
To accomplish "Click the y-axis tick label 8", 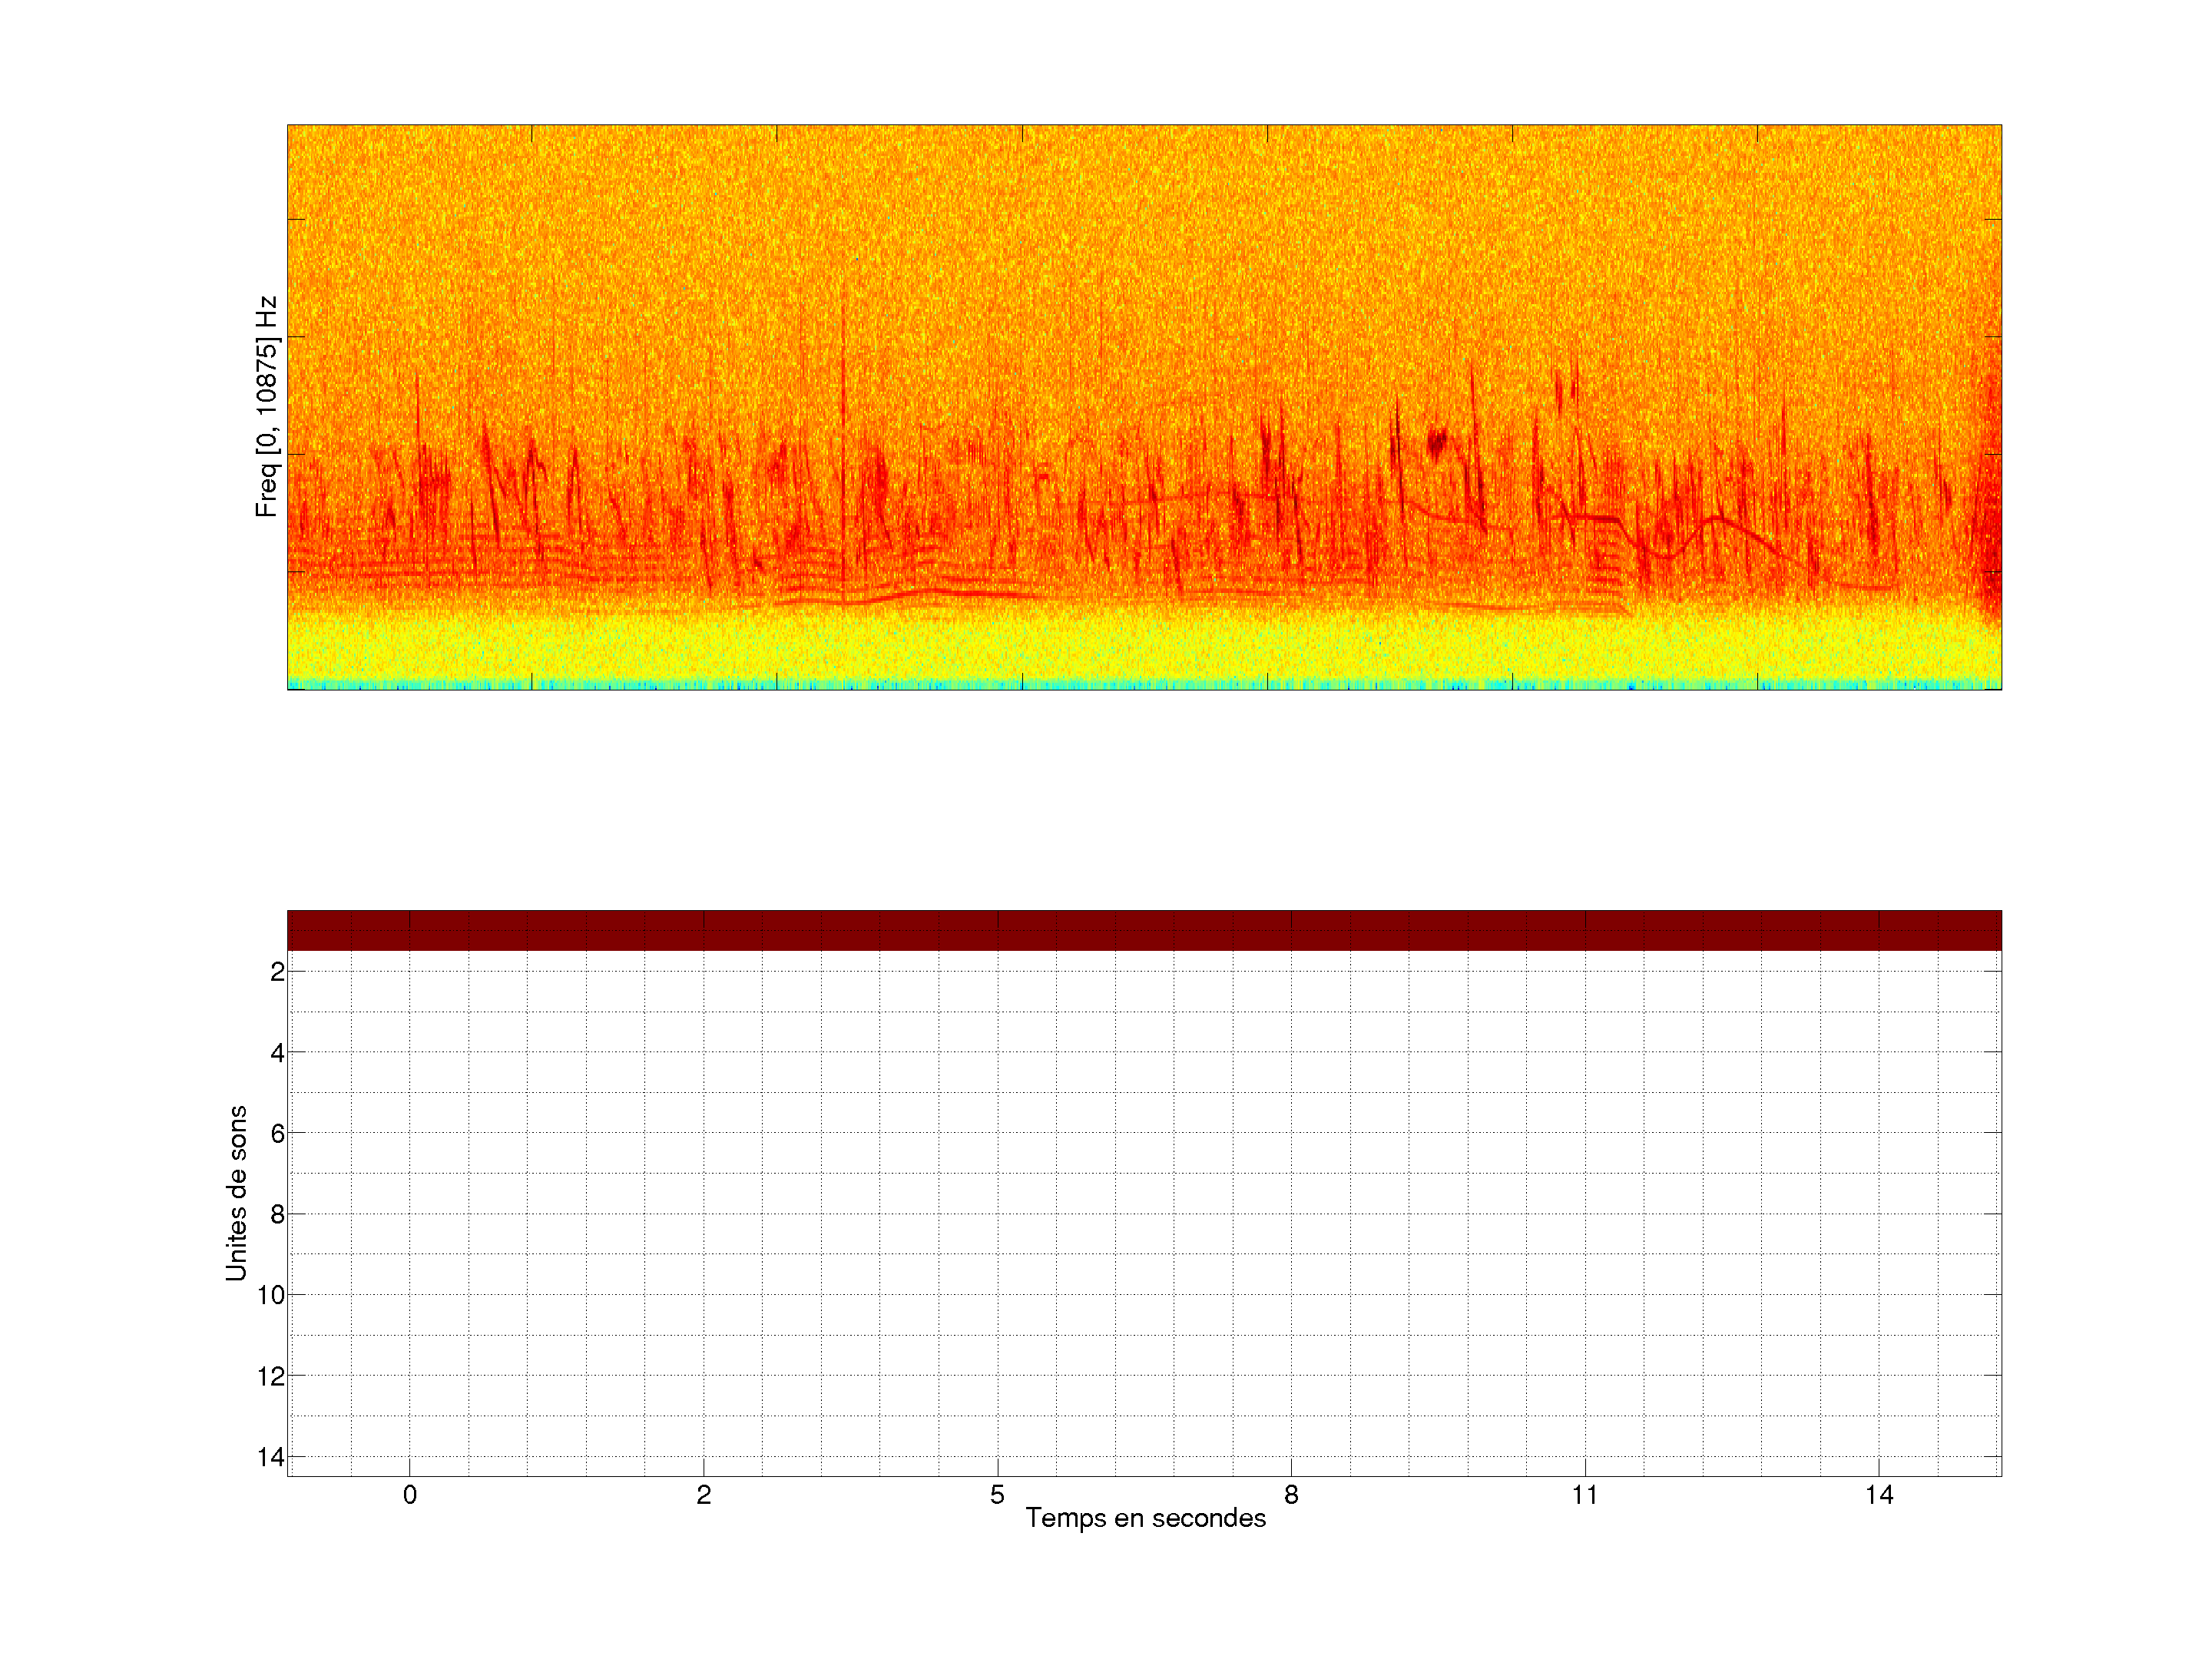I will pyautogui.click(x=277, y=1215).
